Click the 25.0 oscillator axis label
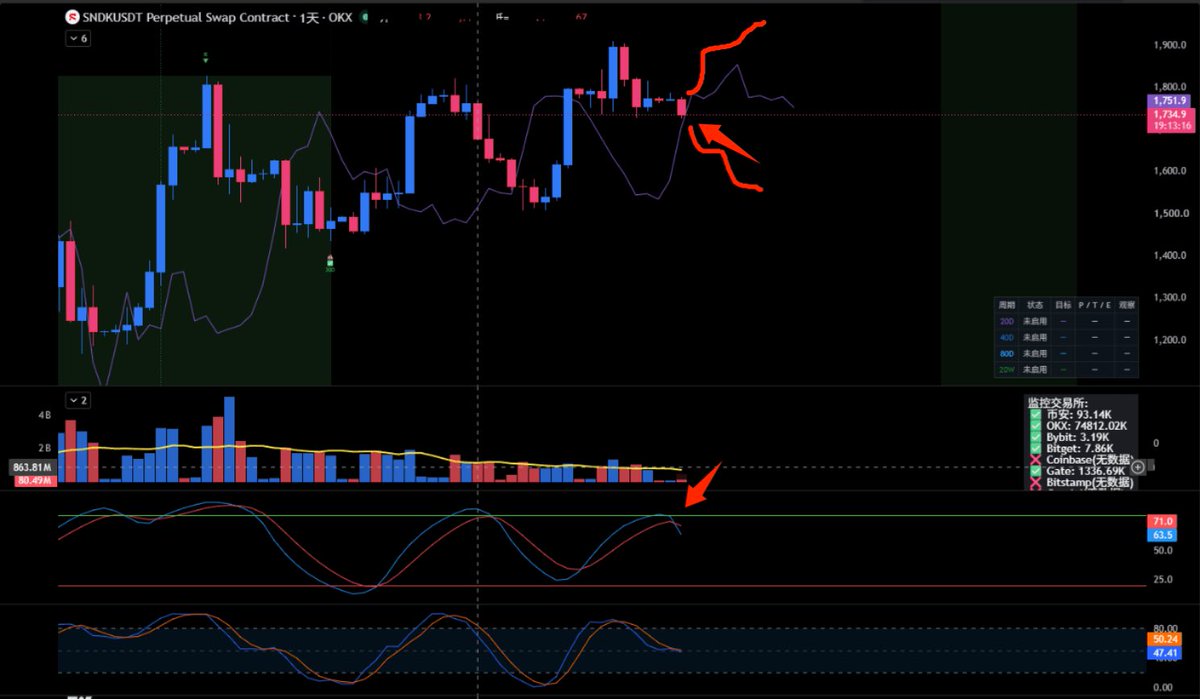This screenshot has width=1200, height=699. click(1163, 579)
